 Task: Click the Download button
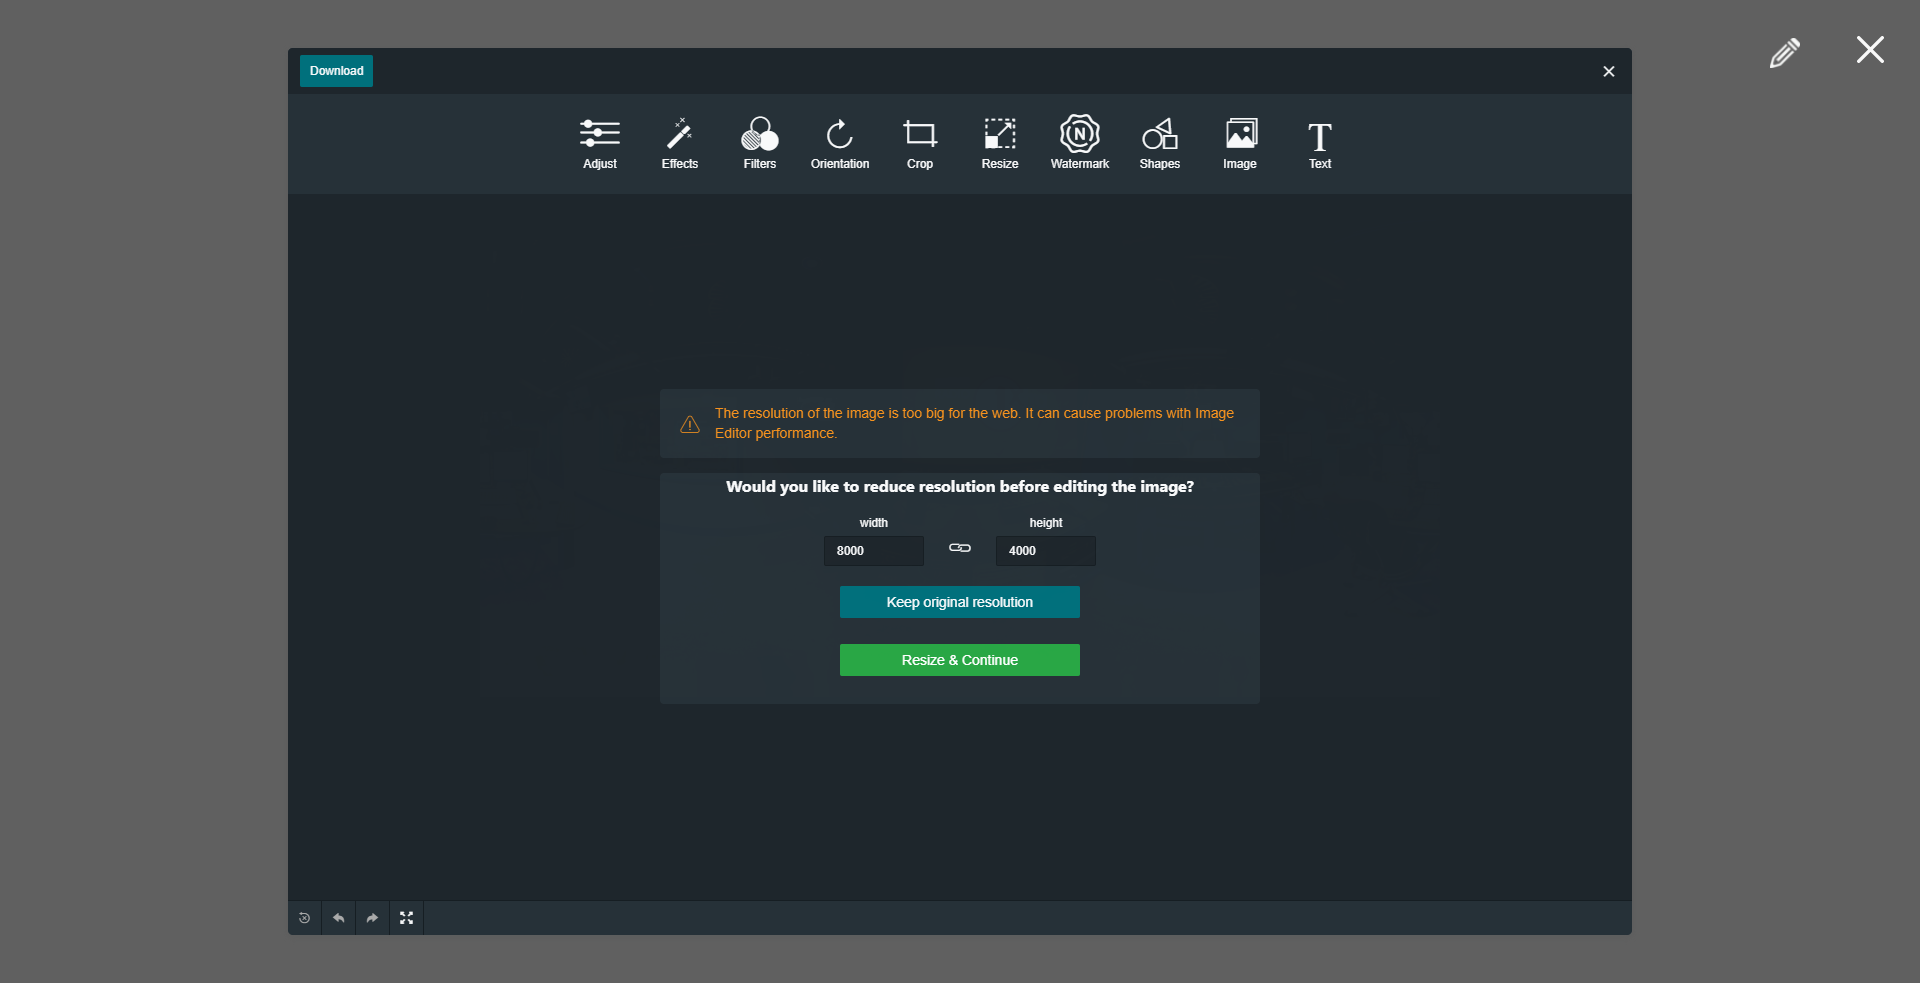(336, 71)
